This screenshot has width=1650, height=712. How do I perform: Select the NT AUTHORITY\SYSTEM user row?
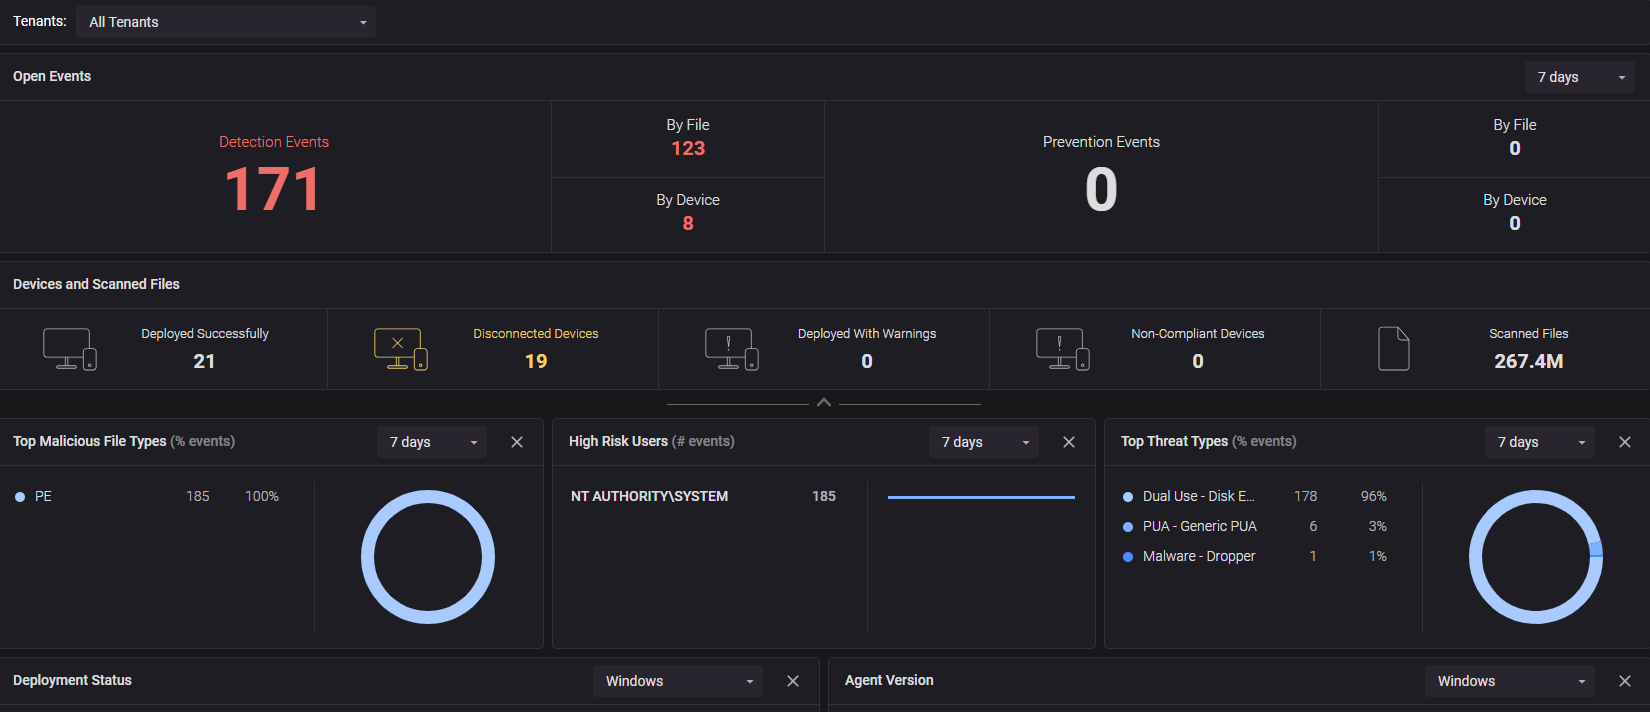(x=649, y=496)
